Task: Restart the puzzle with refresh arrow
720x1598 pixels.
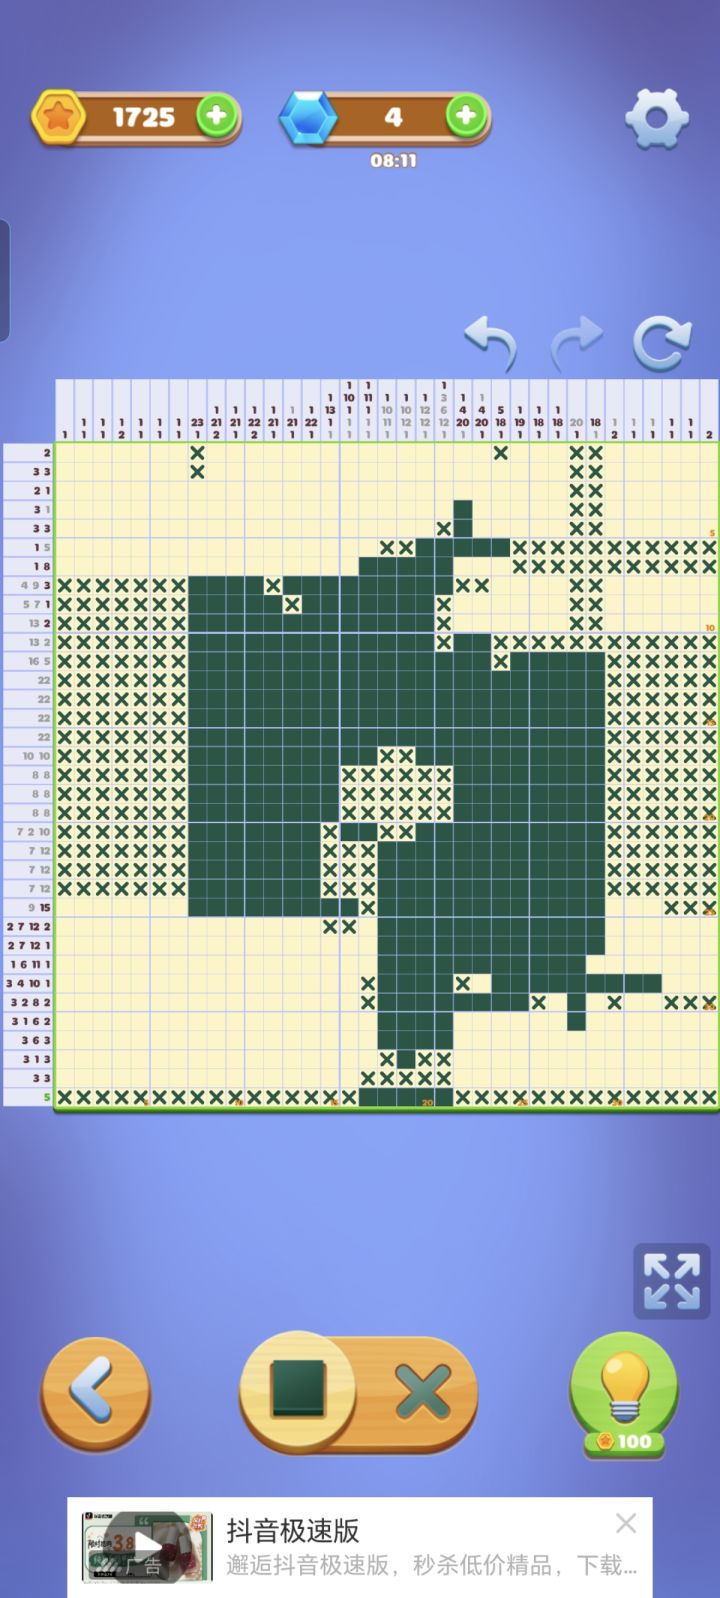Action: tap(662, 343)
